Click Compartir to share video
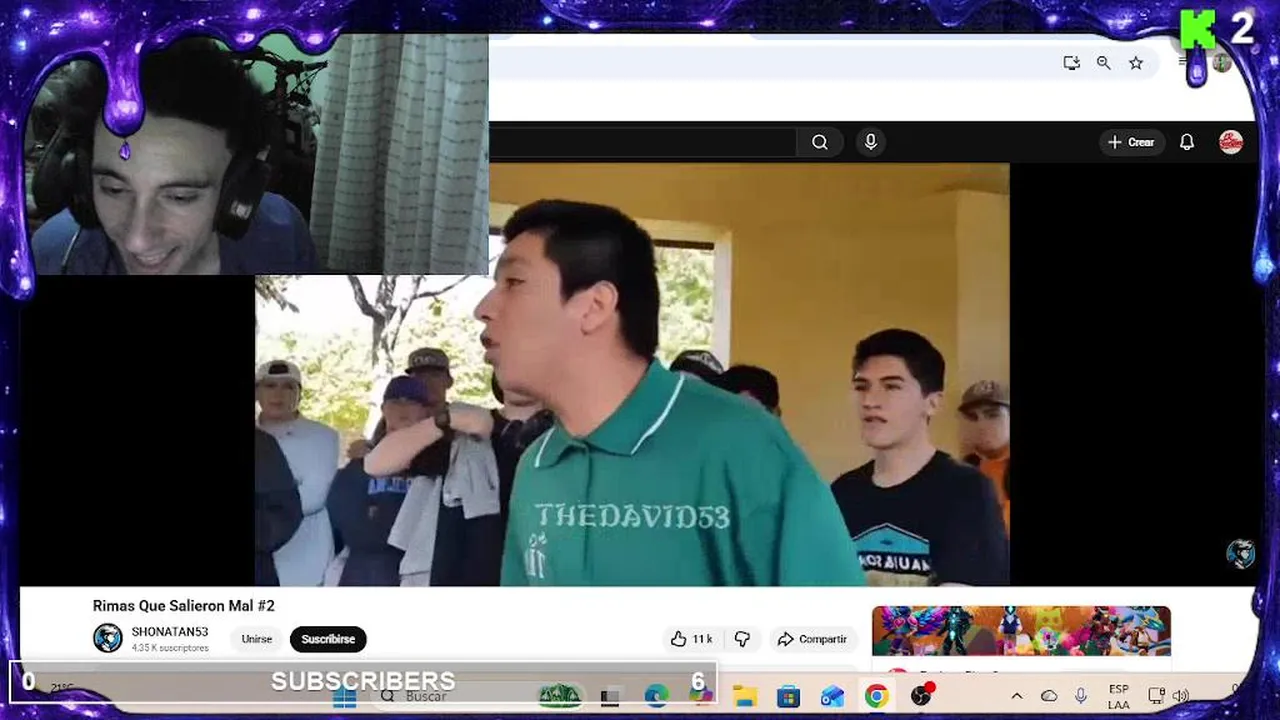Screen dimensions: 1280x720 tap(812, 639)
